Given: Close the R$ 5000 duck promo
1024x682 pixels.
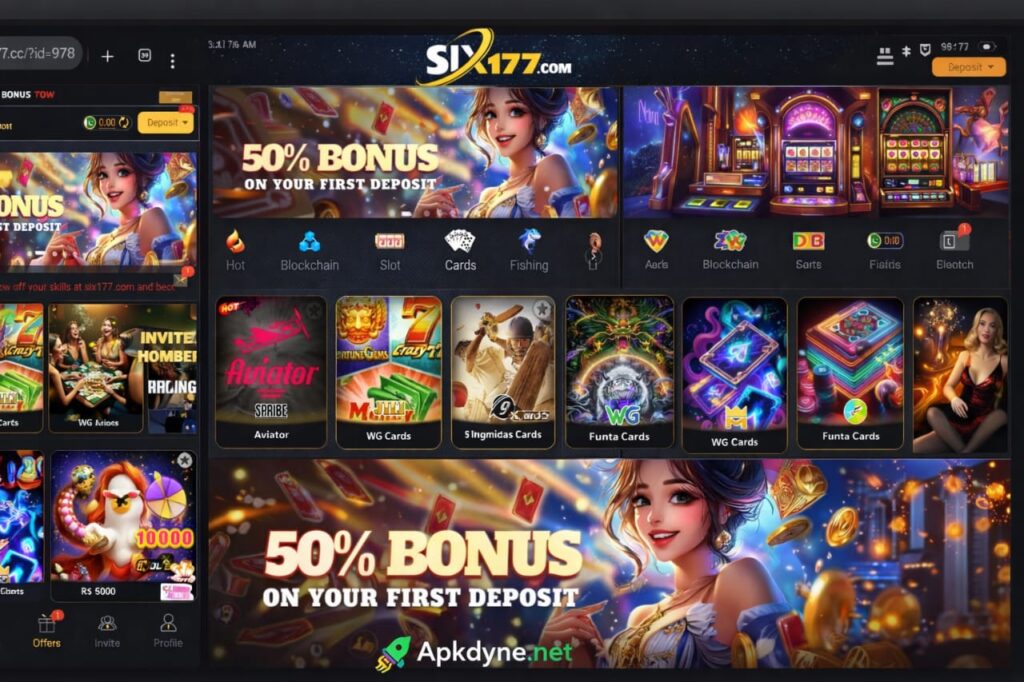Looking at the screenshot, I should click(185, 460).
